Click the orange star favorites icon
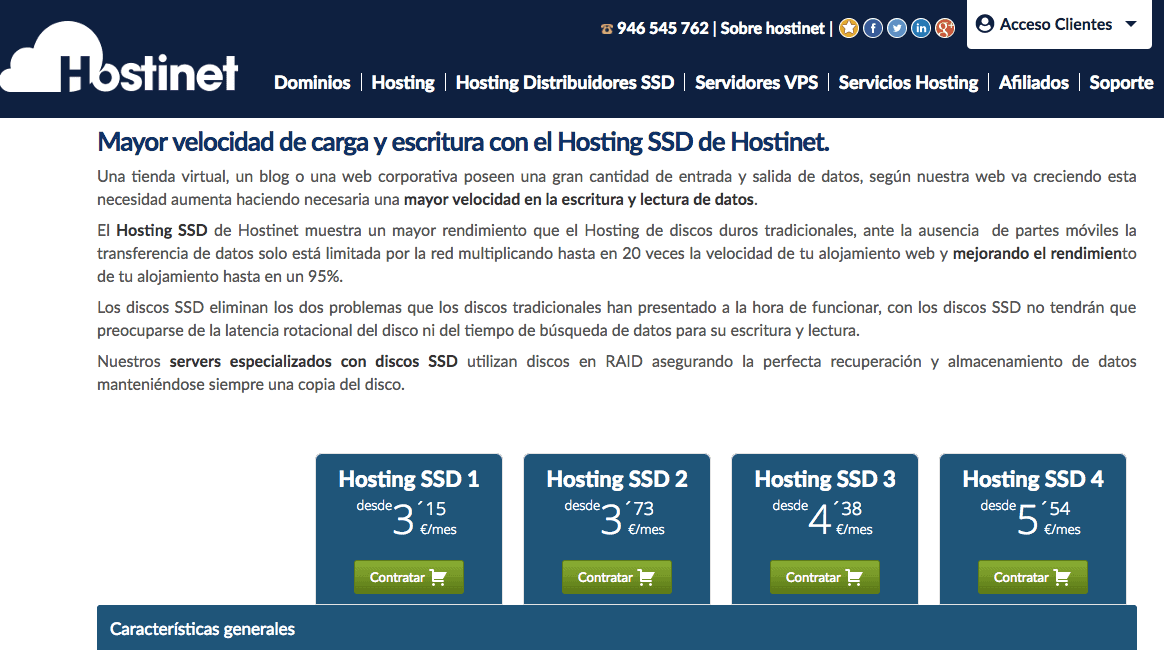The width and height of the screenshot is (1164, 650). click(849, 28)
